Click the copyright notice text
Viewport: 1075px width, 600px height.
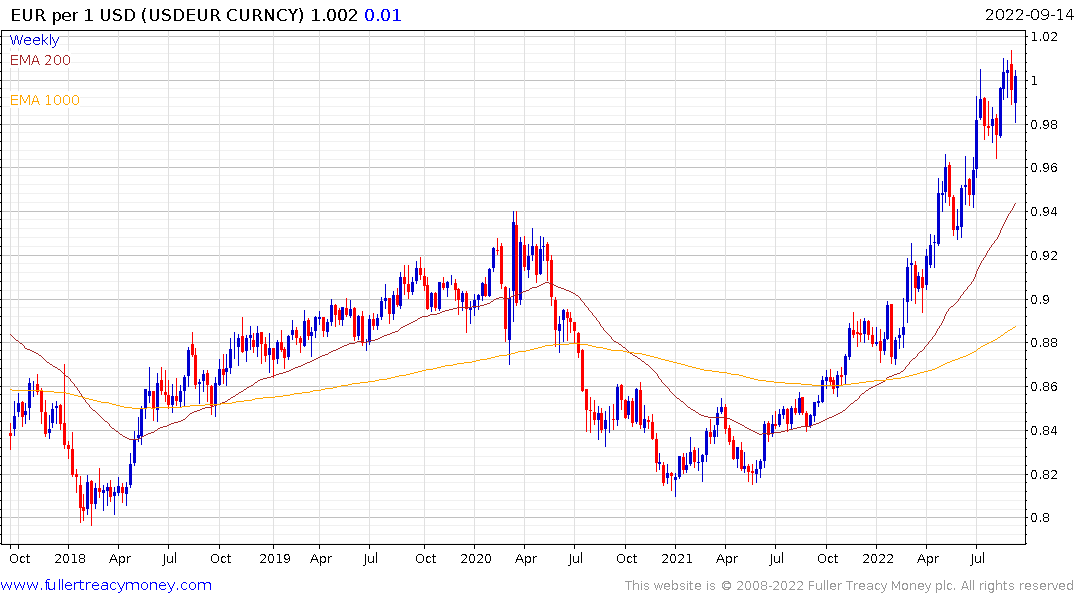[x=849, y=586]
